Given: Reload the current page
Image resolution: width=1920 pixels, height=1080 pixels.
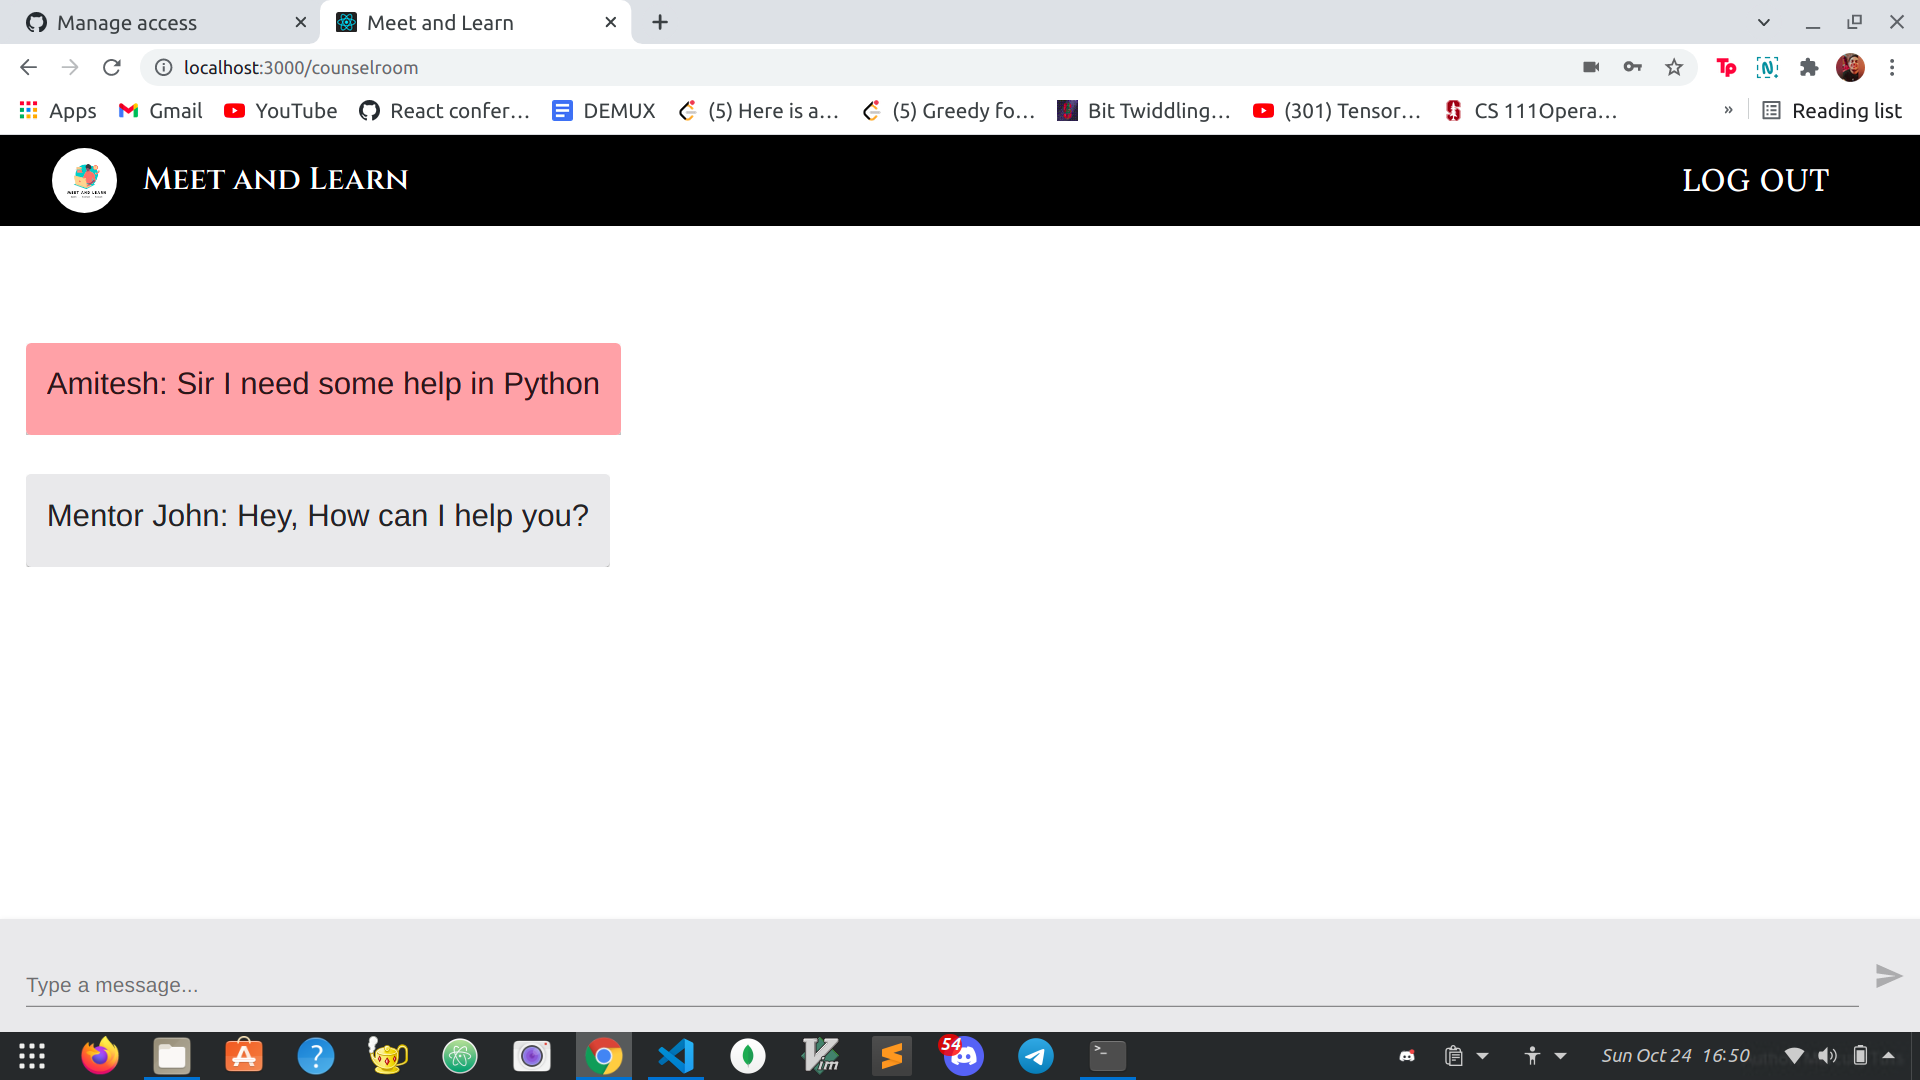Looking at the screenshot, I should [112, 67].
